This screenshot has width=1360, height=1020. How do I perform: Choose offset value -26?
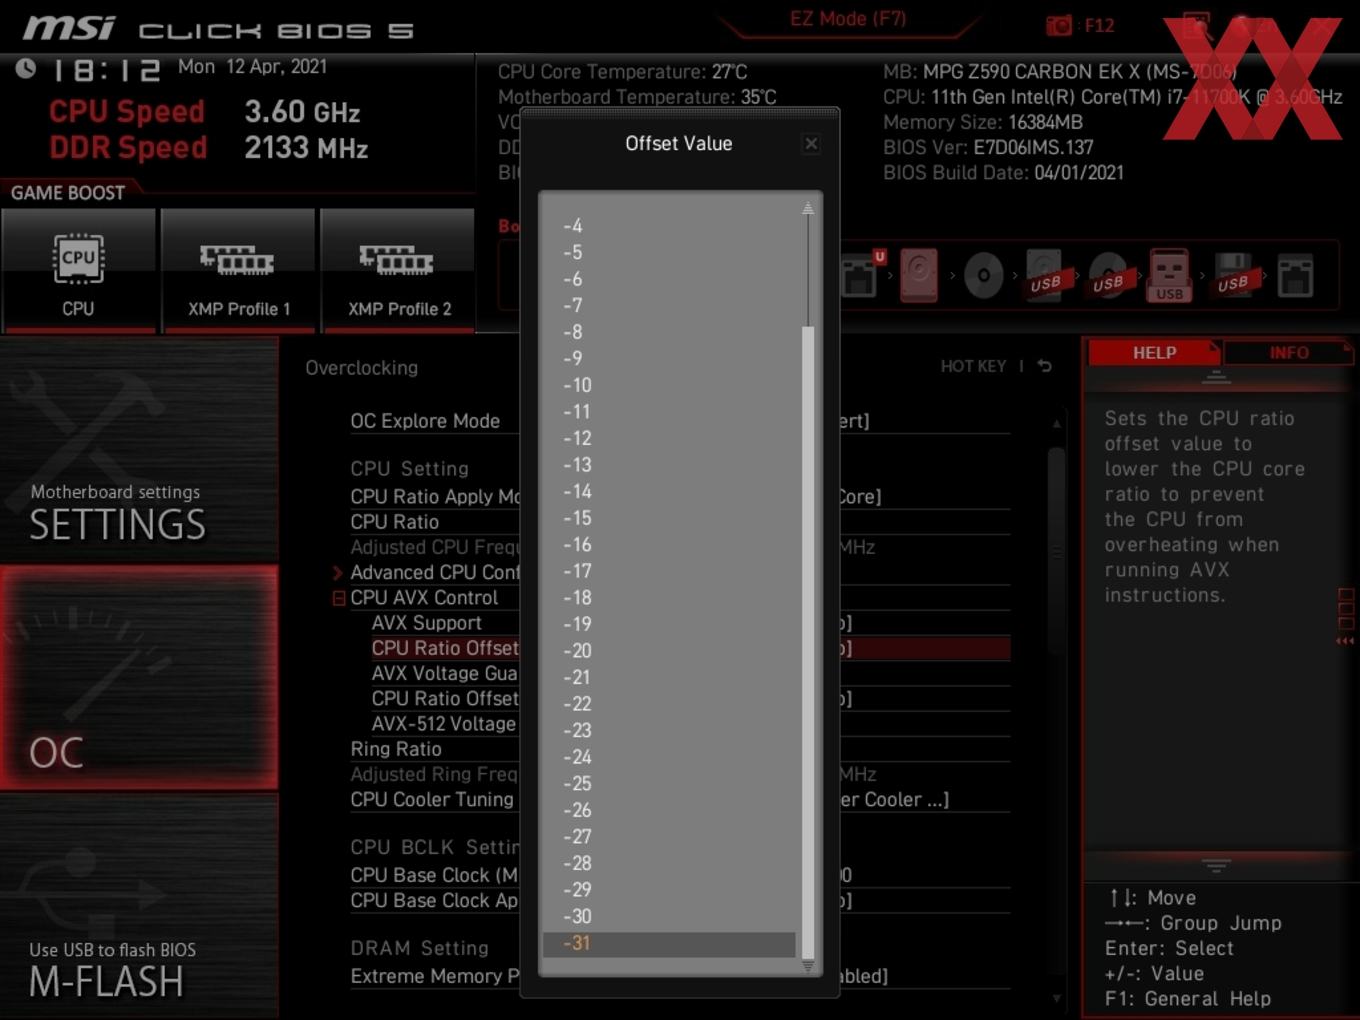(x=669, y=810)
